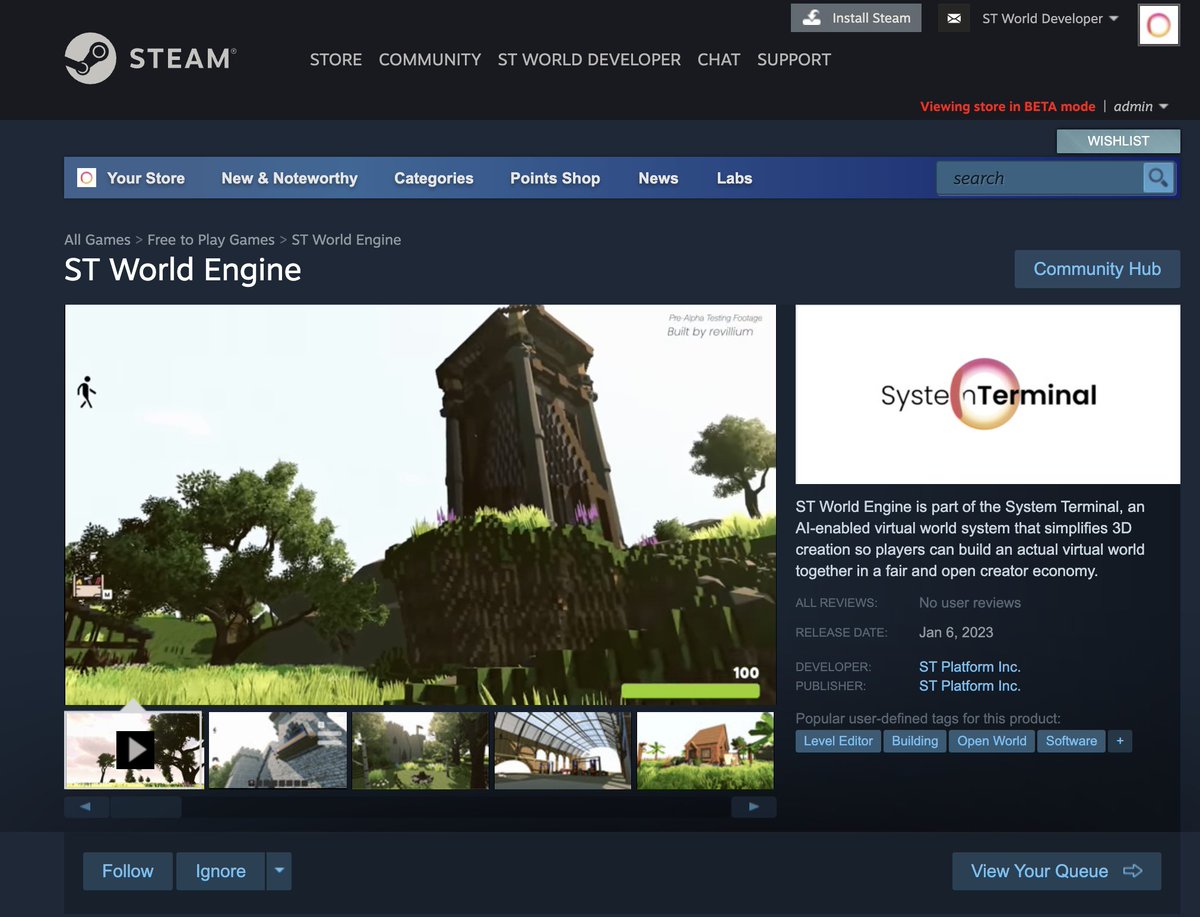Click the thumbnail strip scrollbar handle
Image resolution: width=1200 pixels, height=917 pixels.
tap(146, 807)
